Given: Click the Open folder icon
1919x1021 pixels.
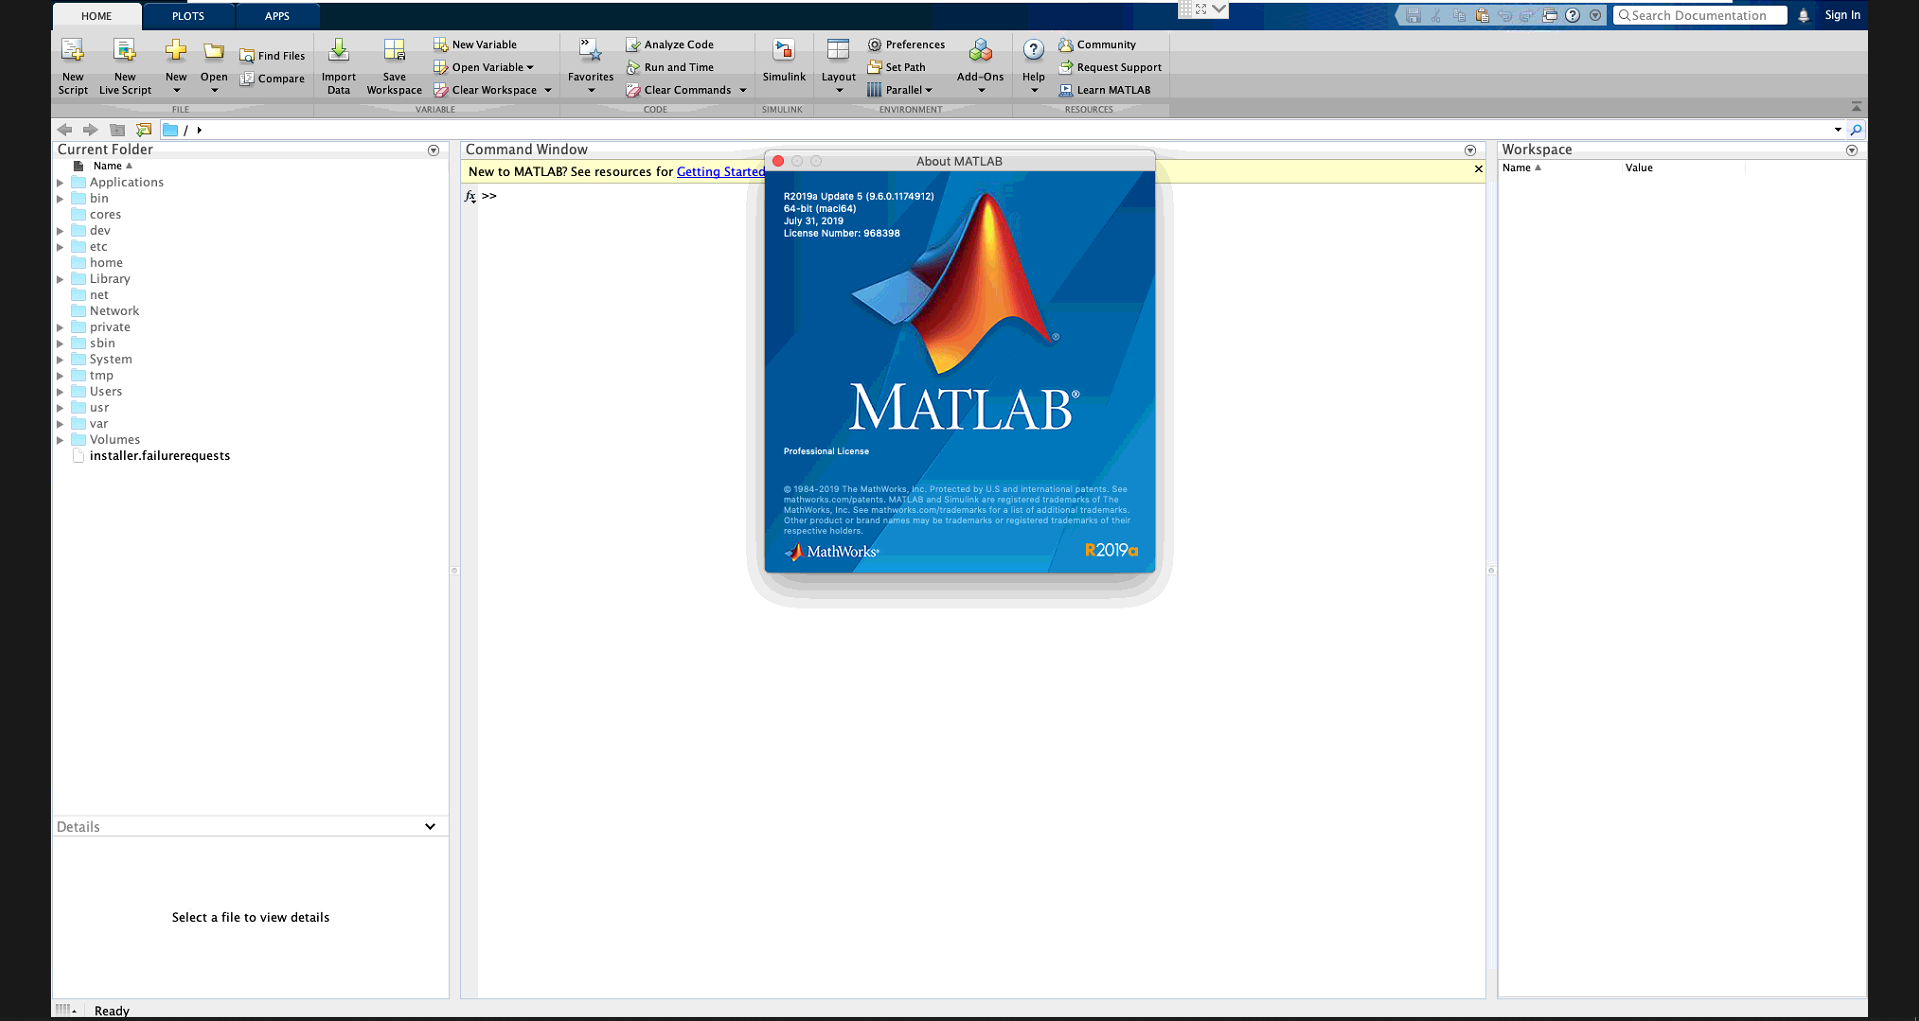Looking at the screenshot, I should 213,51.
